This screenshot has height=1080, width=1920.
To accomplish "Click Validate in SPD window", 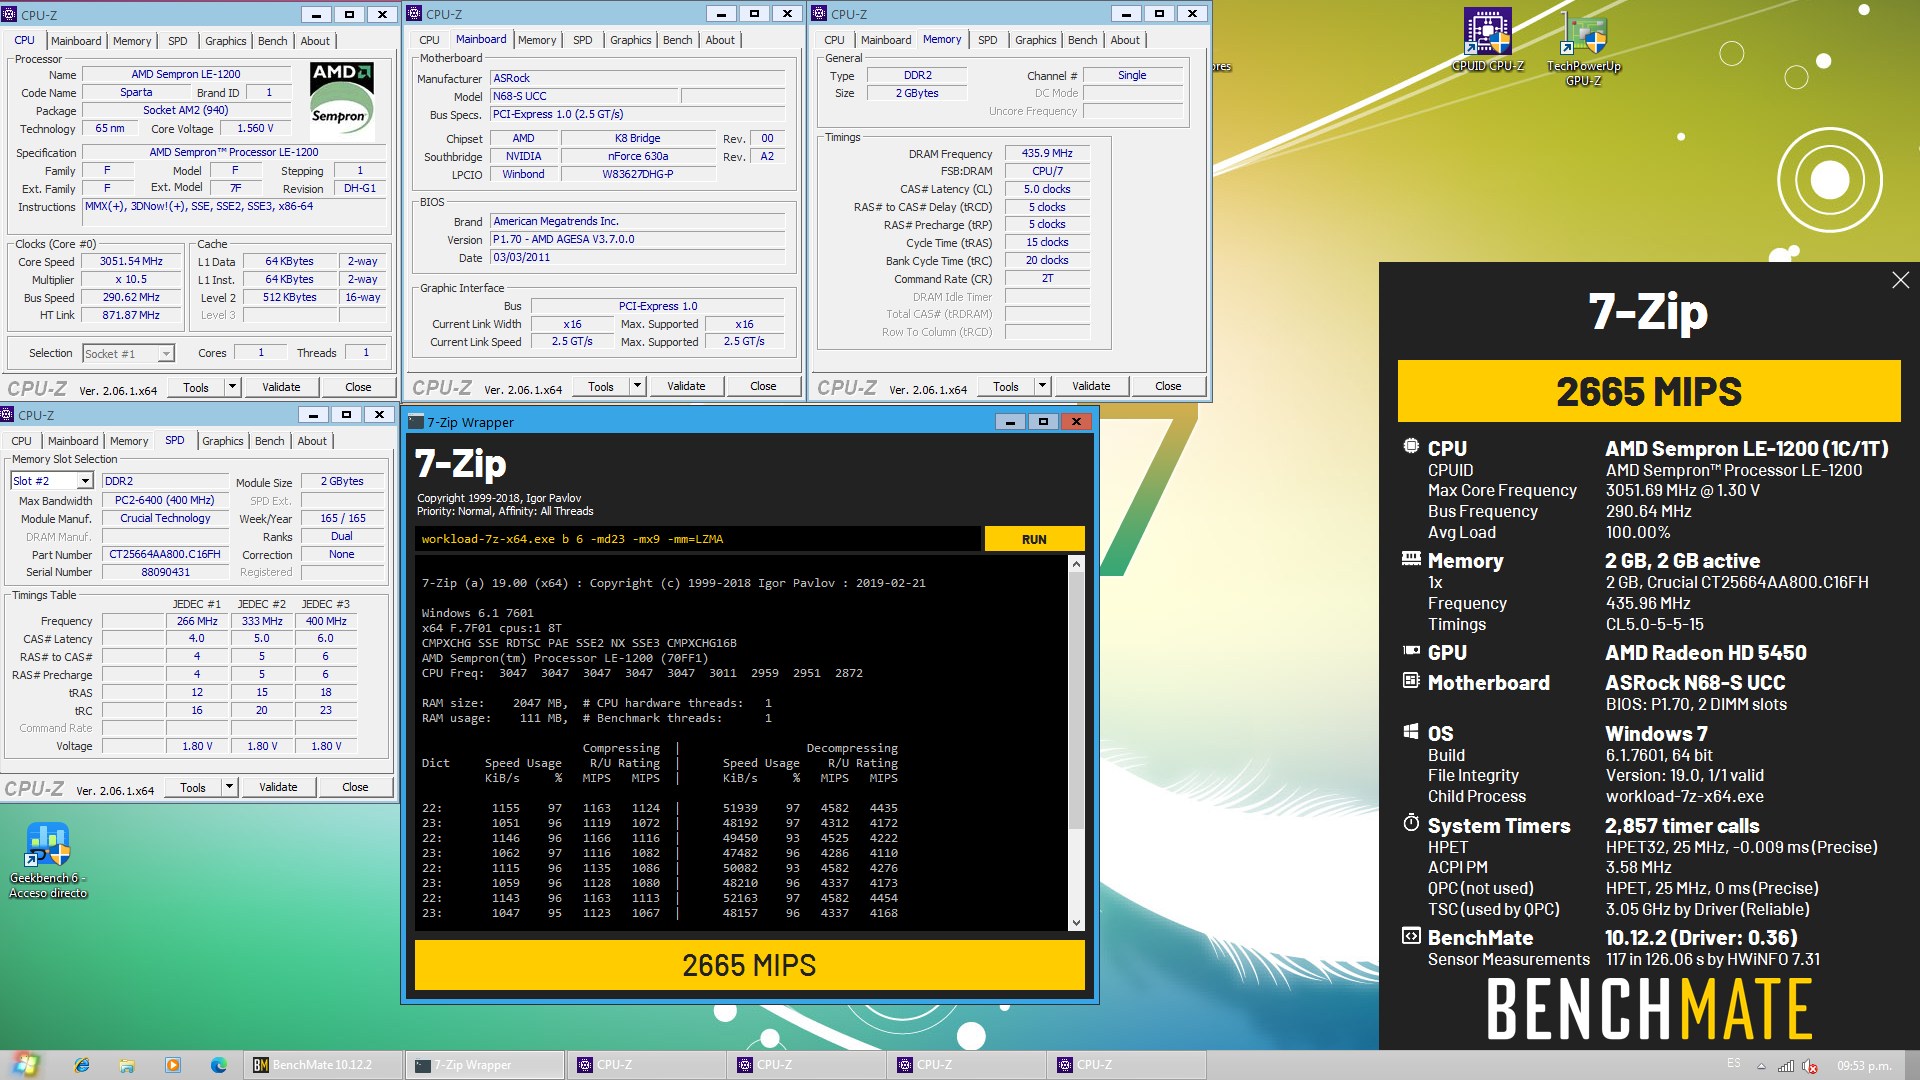I will tap(278, 787).
